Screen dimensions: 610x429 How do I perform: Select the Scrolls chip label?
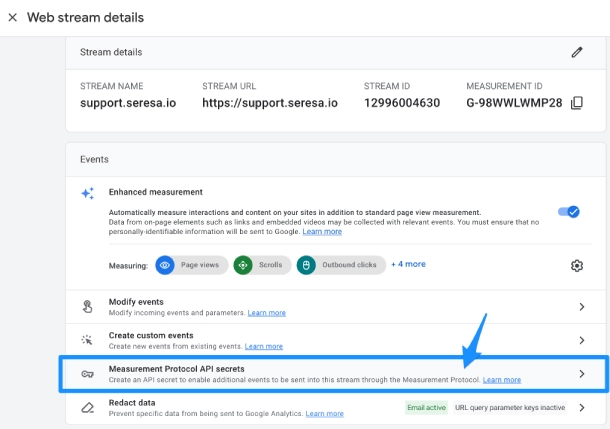tap(270, 265)
